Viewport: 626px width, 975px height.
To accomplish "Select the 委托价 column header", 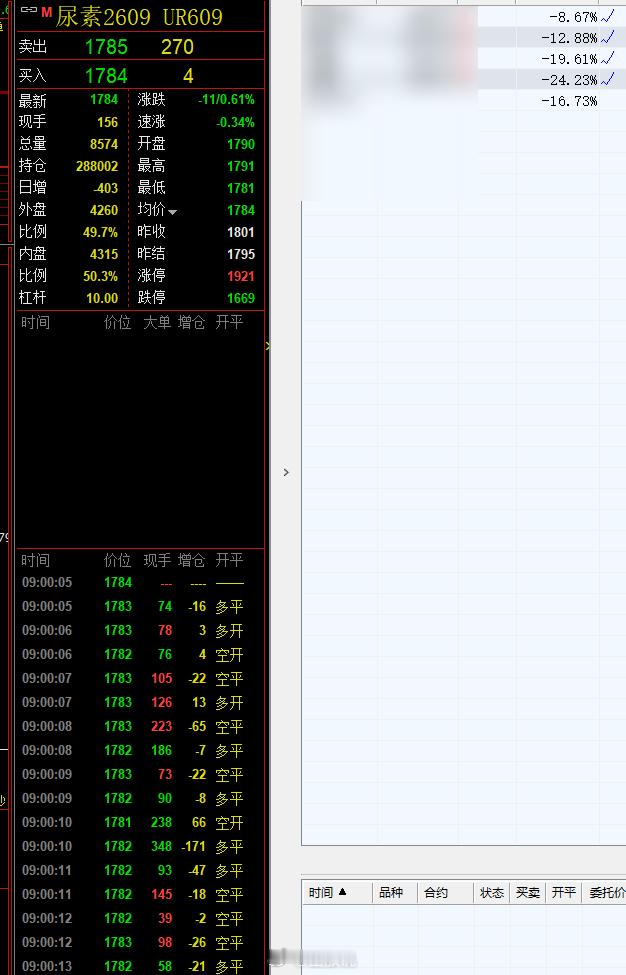I will pyautogui.click(x=607, y=893).
